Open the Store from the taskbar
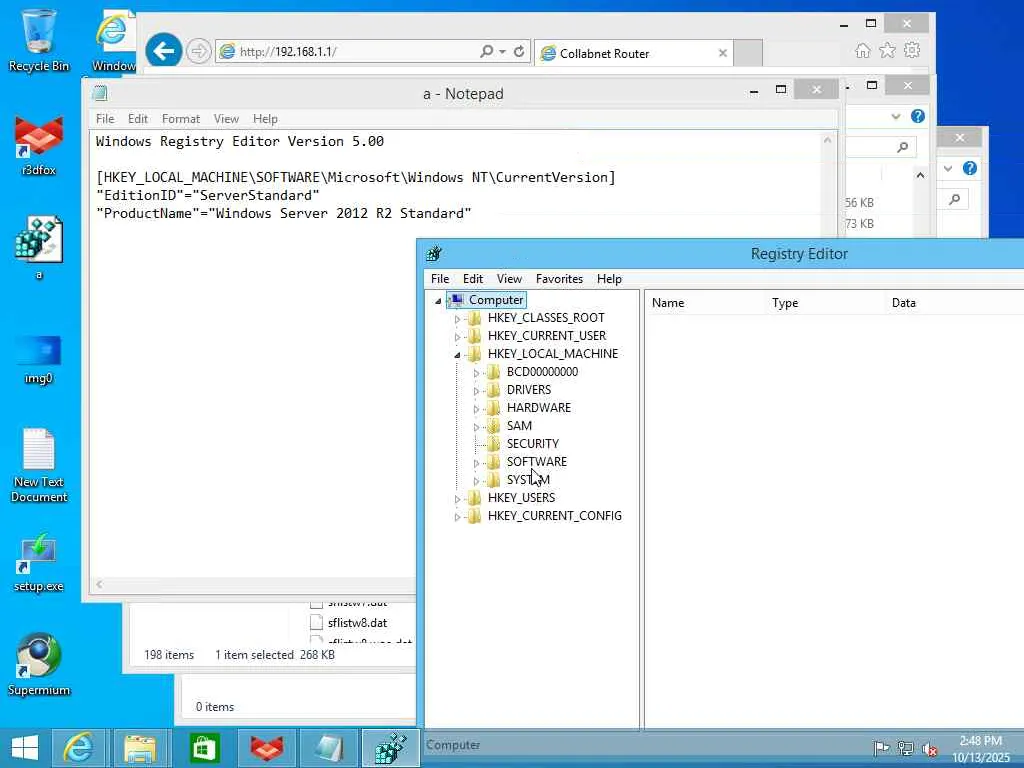Viewport: 1024px width, 768px height. (x=204, y=748)
